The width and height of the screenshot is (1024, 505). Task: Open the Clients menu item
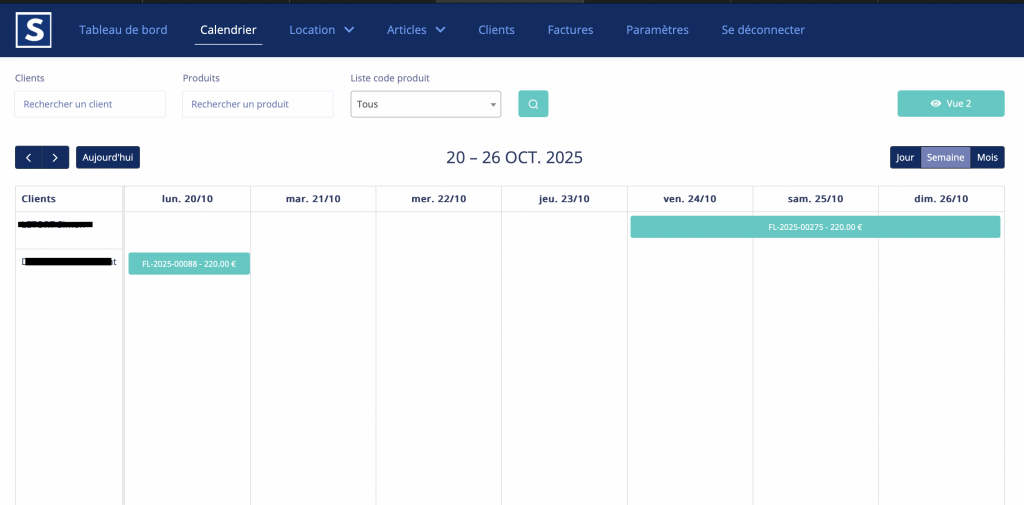click(x=496, y=30)
